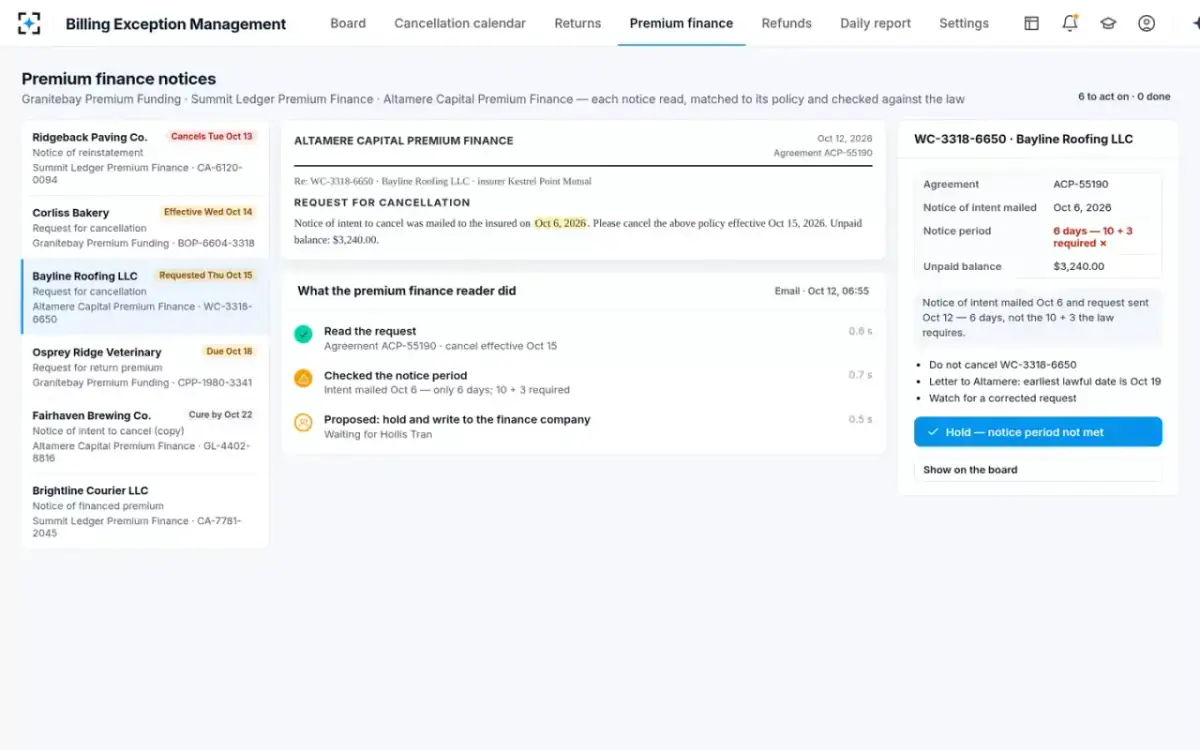Click Hold — notice period not met button
The height and width of the screenshot is (750, 1200).
1038,432
